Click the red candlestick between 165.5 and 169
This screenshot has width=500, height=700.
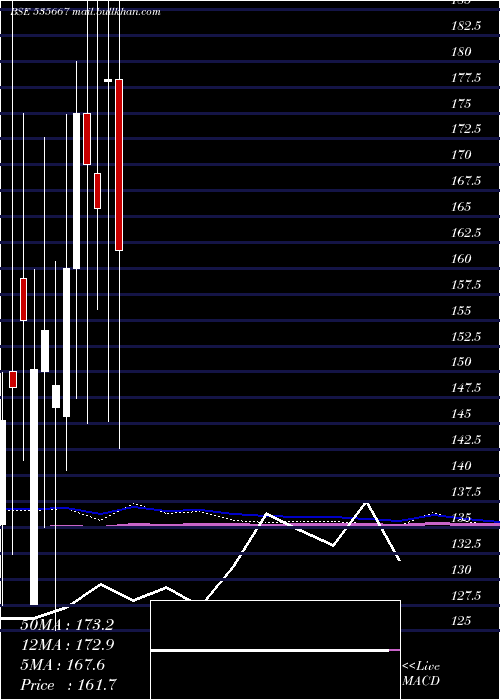tap(97, 191)
